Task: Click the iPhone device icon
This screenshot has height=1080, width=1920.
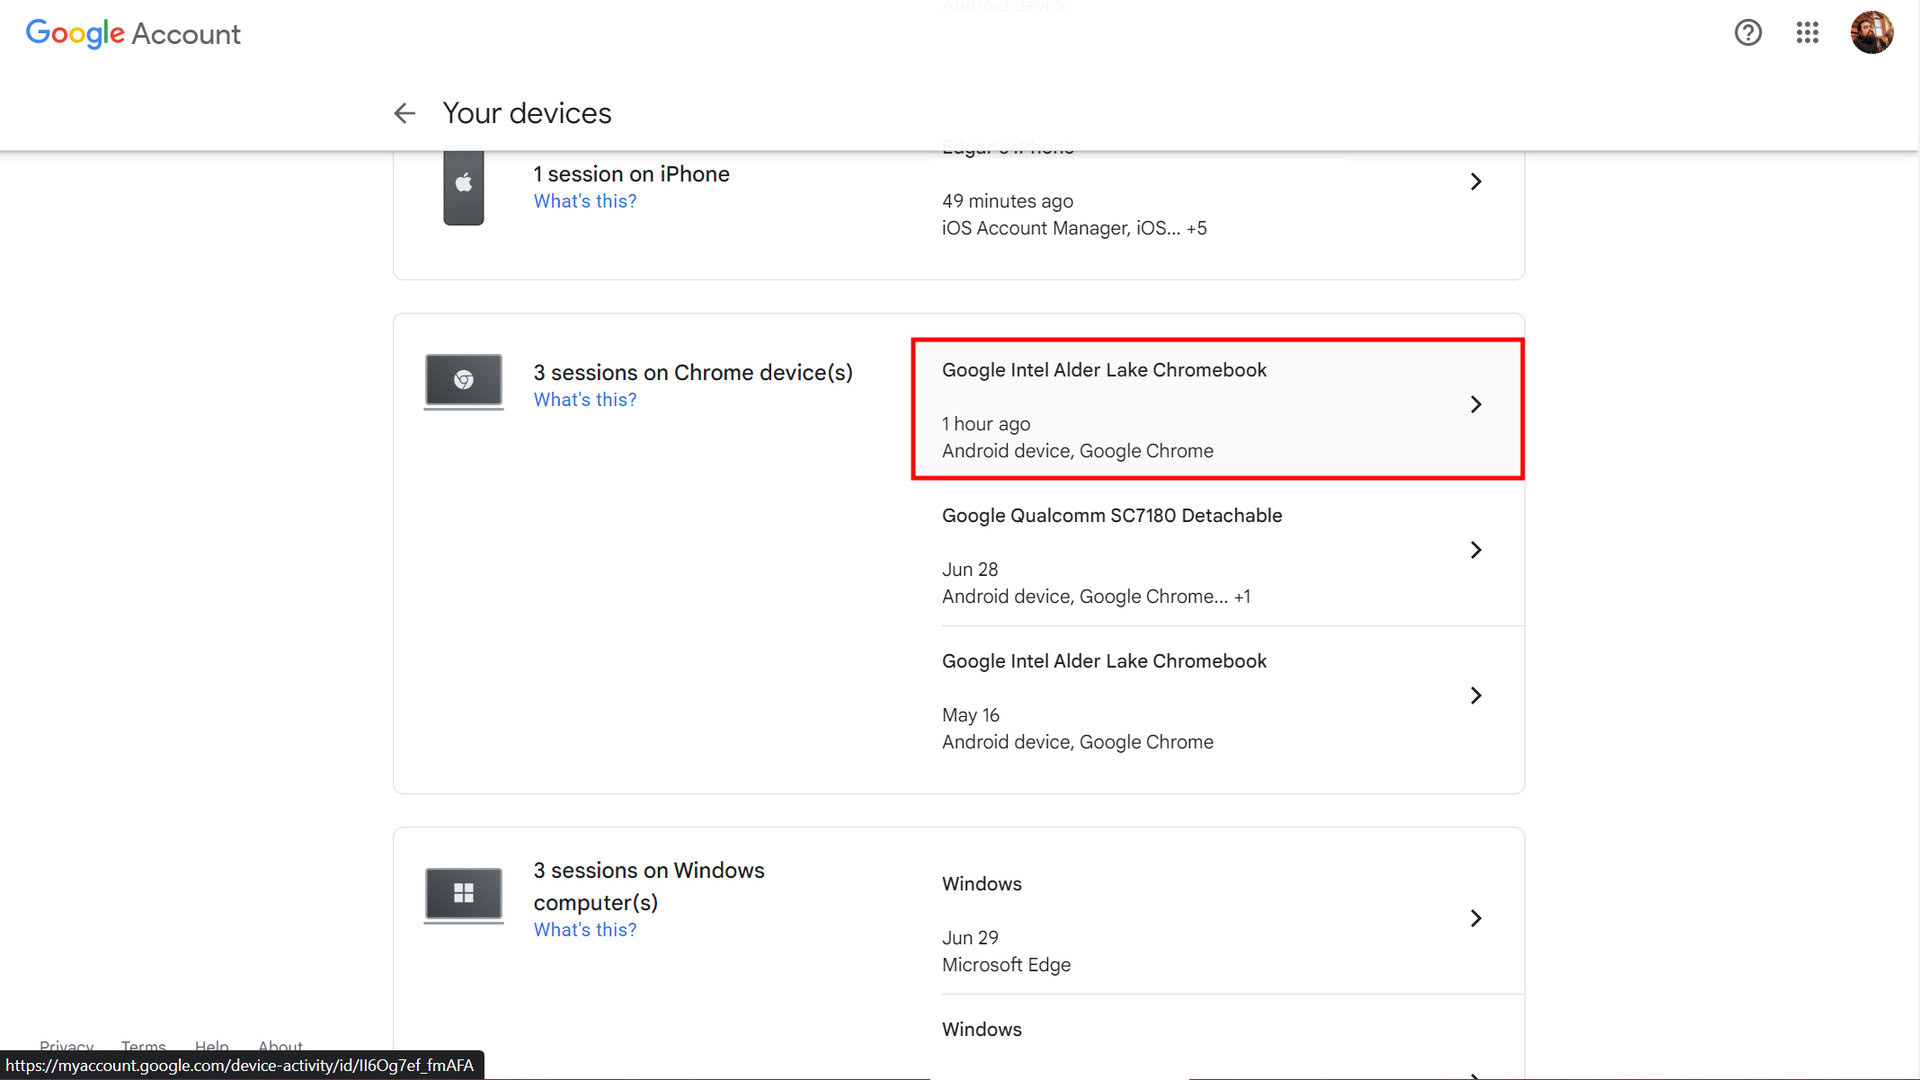Action: (x=463, y=186)
